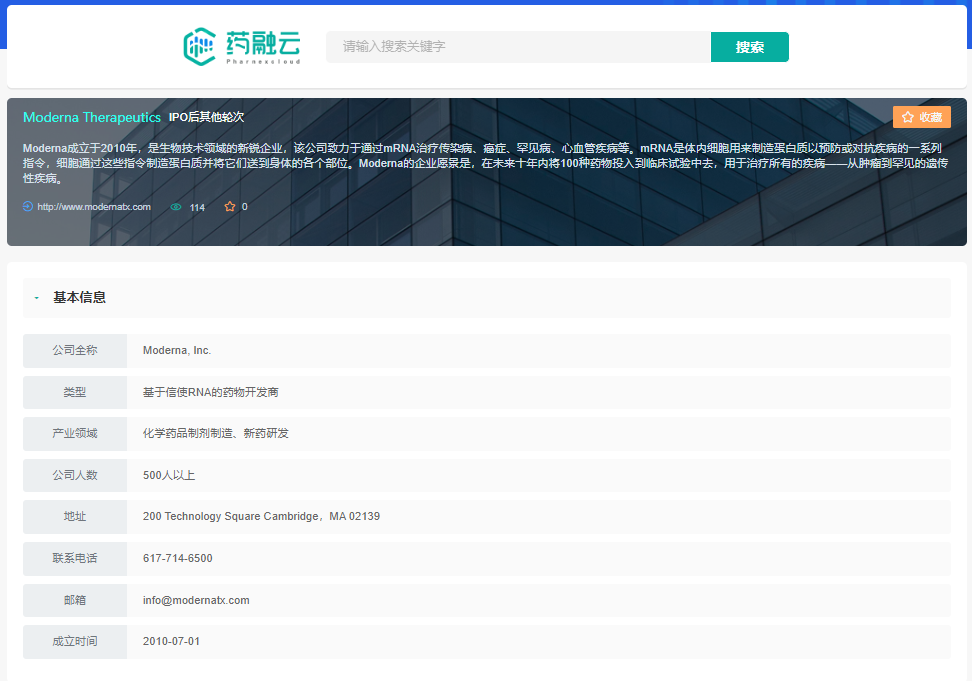Open the Moderna Therapeutics company title
The width and height of the screenshot is (972, 681).
click(x=92, y=117)
